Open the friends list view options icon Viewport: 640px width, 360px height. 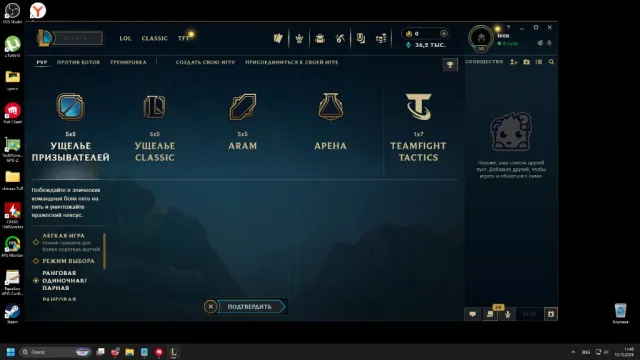click(x=539, y=62)
